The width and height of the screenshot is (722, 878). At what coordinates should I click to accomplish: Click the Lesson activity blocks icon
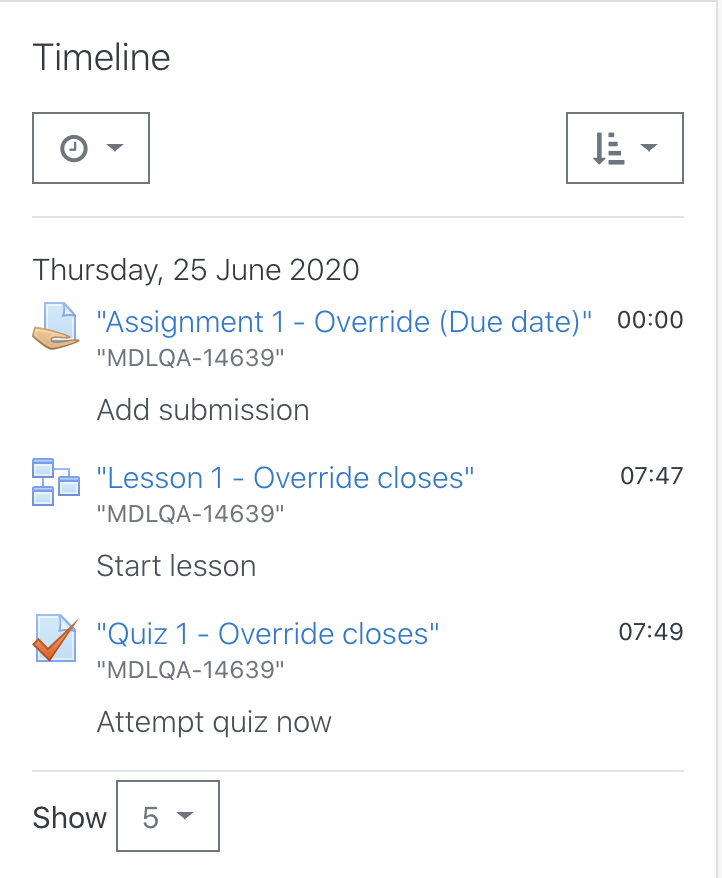pos(55,482)
